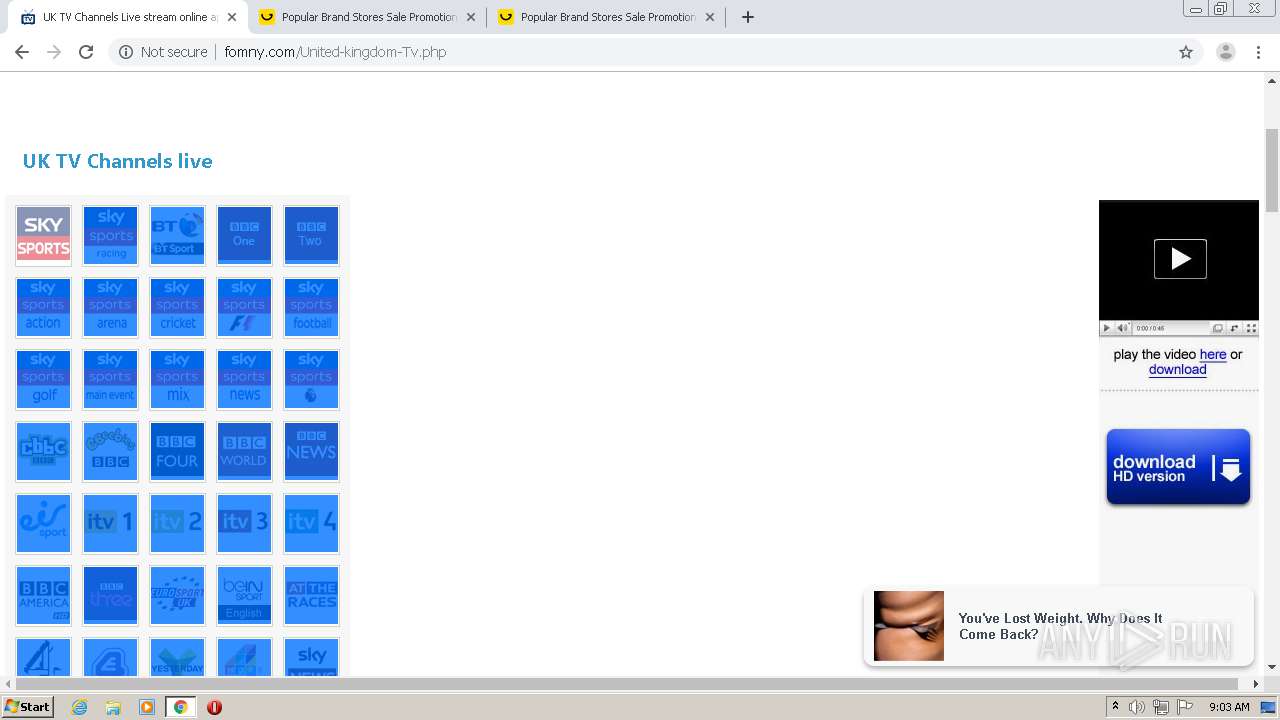Viewport: 1280px width, 720px height.
Task: Close the UK TV Channels tab
Action: (x=232, y=17)
